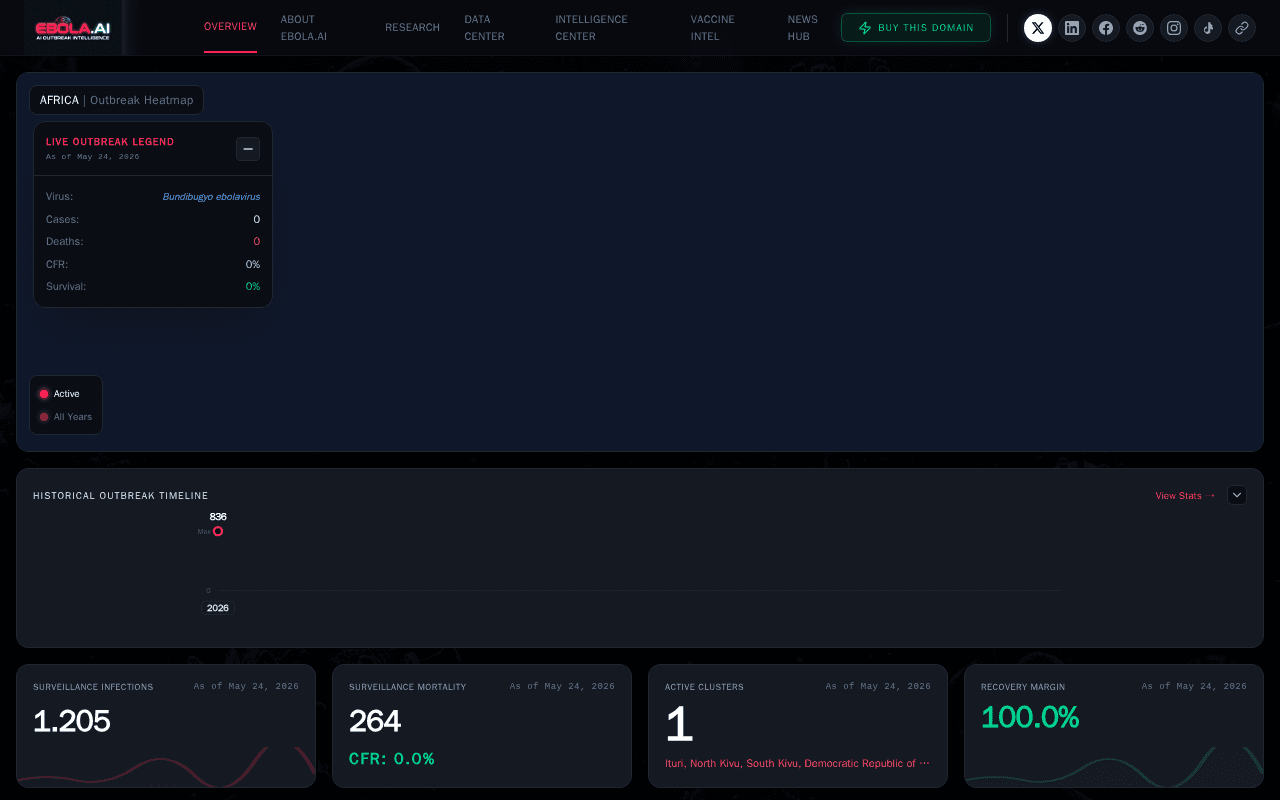Viewport: 1280px width, 800px height.
Task: Go to the Overview tab
Action: point(230,27)
